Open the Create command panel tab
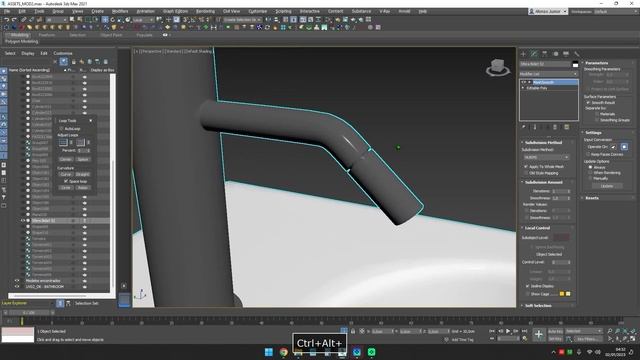This screenshot has height=360, width=640. (524, 54)
